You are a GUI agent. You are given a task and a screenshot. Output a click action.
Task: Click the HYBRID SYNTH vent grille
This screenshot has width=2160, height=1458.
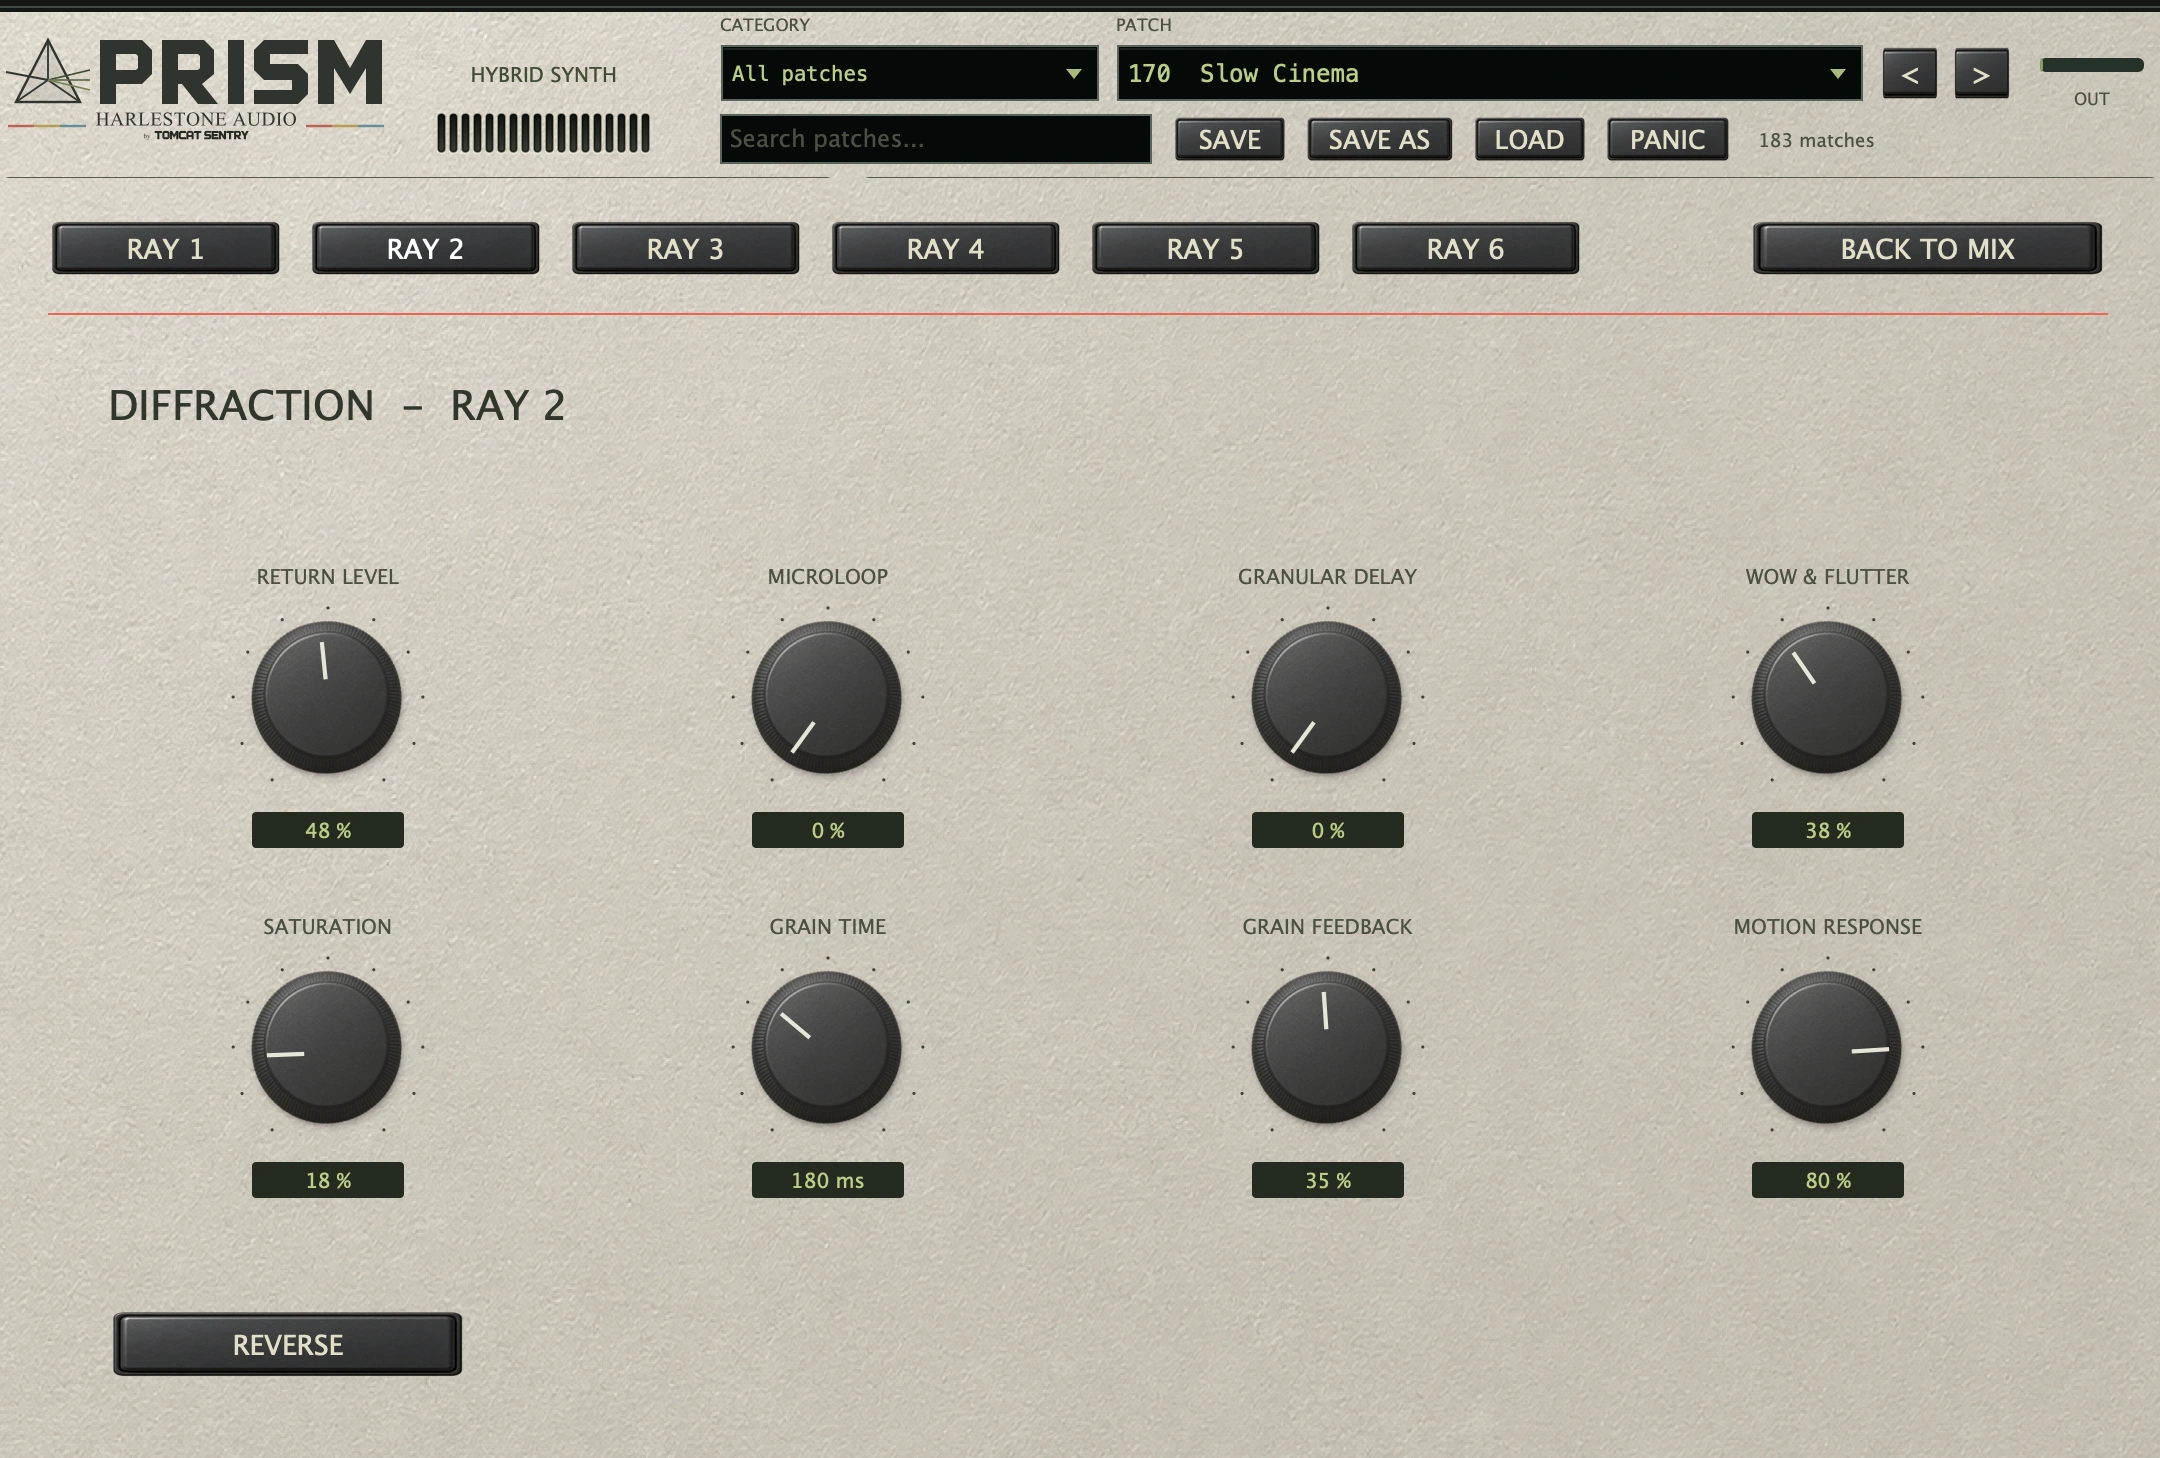[543, 133]
